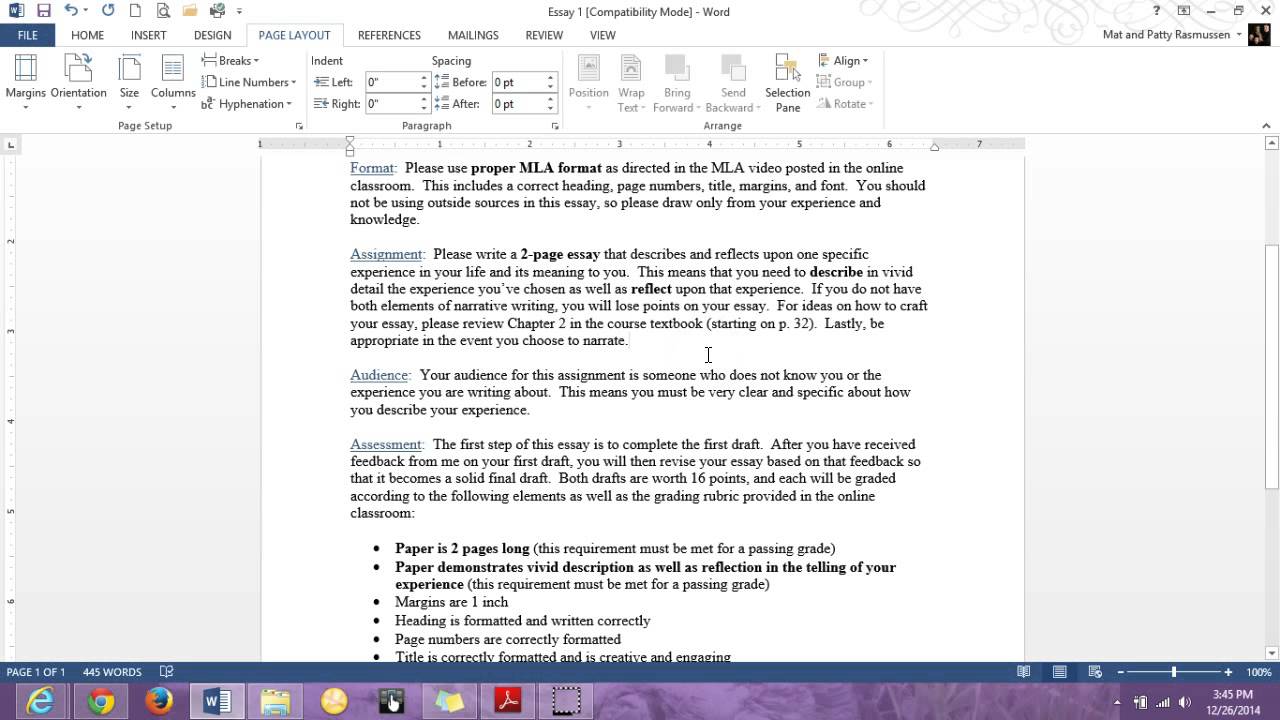Click the proofing errors status icon

pos(167,672)
